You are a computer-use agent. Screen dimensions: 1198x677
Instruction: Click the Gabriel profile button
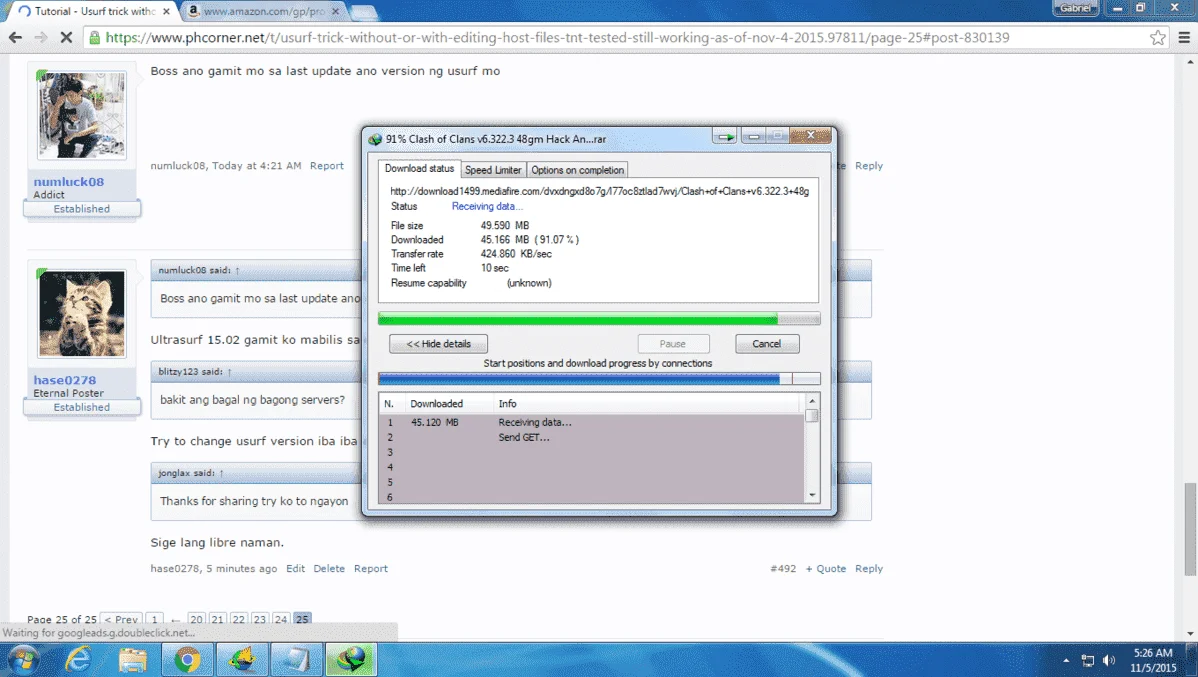coord(1075,8)
